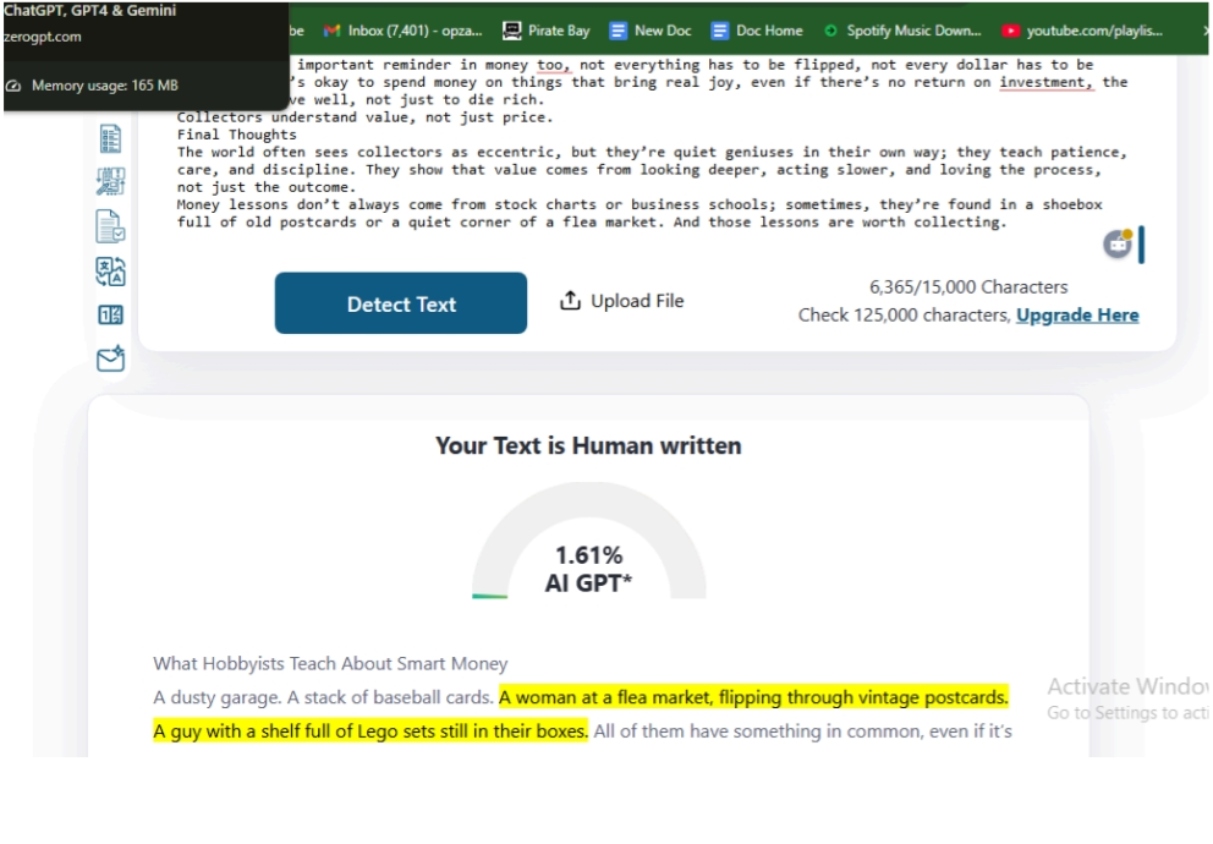The width and height of the screenshot is (1213, 844).
Task: Click the "6,365/15,000 Characters" counter
Action: click(968, 287)
